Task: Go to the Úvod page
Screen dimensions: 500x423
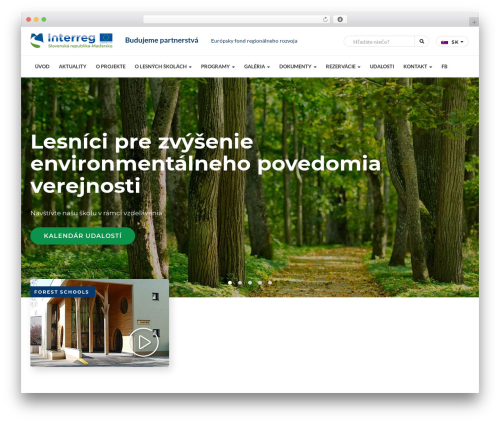Action: coord(42,67)
